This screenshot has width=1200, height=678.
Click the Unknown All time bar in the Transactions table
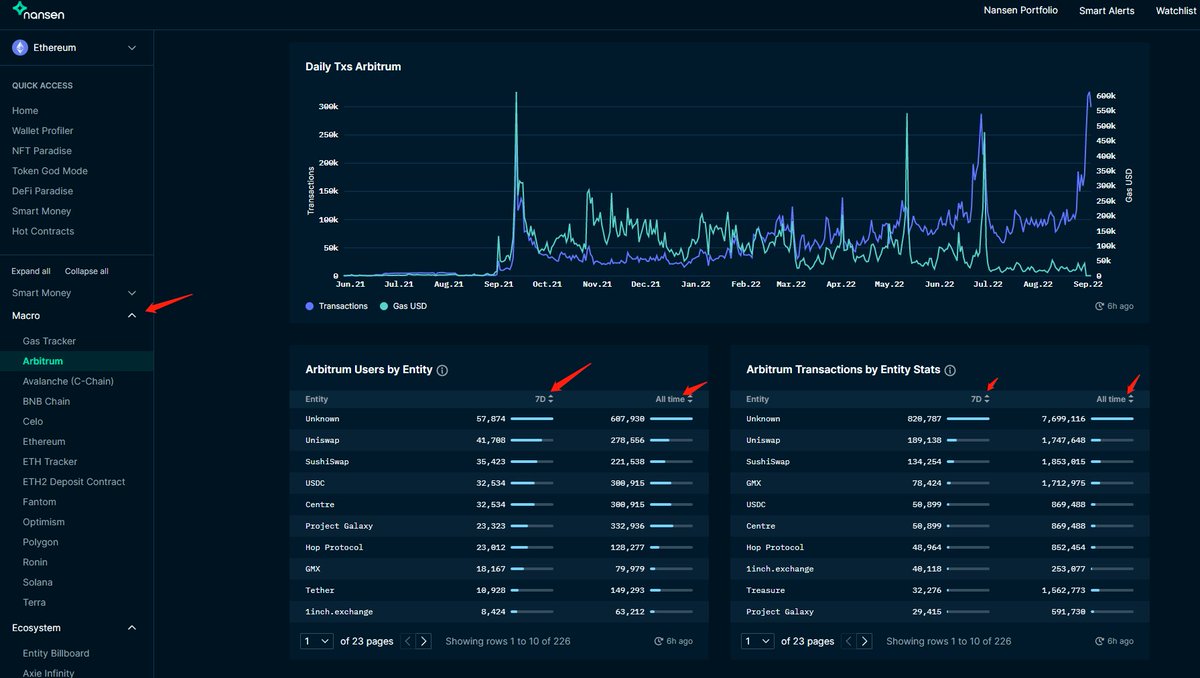pos(1112,419)
